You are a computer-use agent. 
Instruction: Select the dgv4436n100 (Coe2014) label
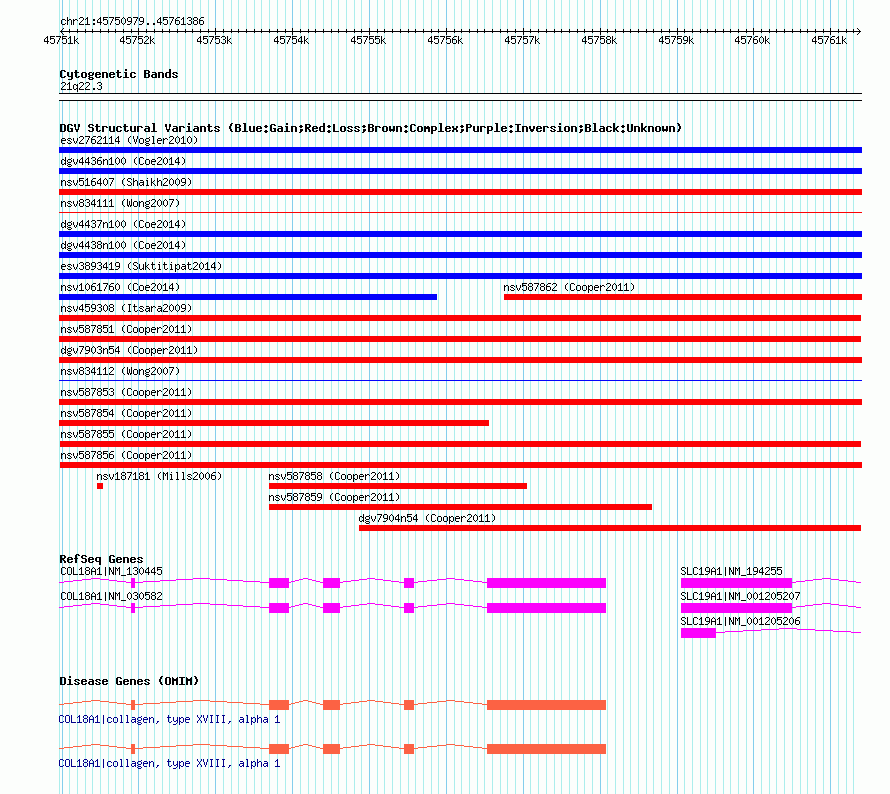pos(123,161)
